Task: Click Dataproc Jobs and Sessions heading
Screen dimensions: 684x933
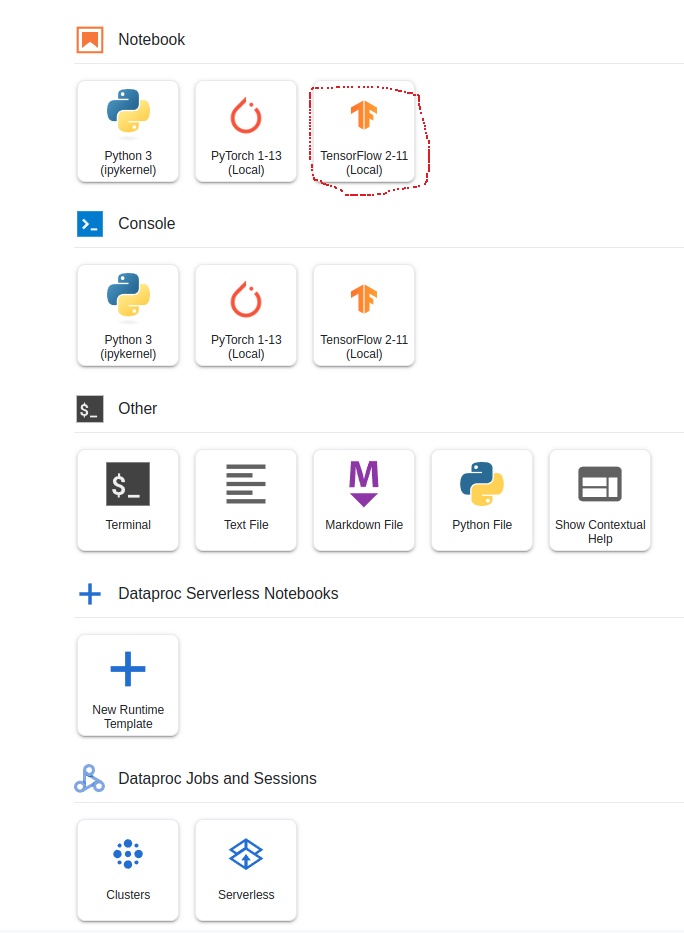Action: coord(217,778)
